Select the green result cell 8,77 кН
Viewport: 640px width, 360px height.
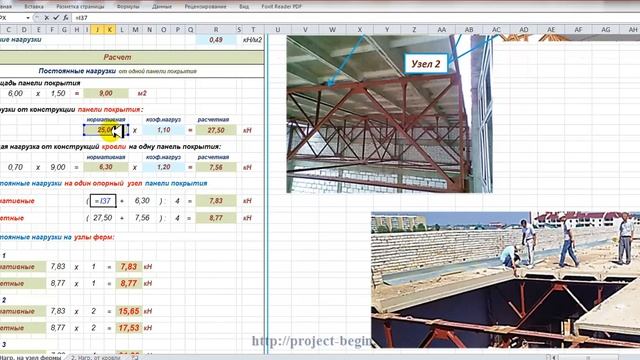pos(216,218)
